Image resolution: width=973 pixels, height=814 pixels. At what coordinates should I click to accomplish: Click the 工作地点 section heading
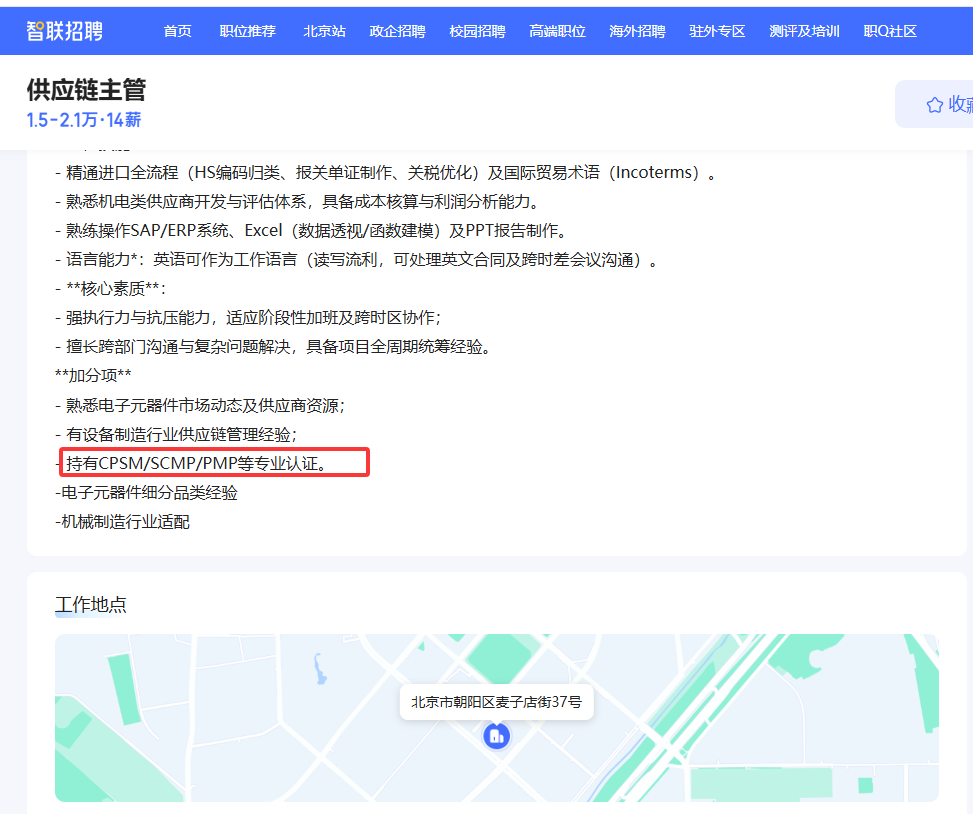pos(90,605)
